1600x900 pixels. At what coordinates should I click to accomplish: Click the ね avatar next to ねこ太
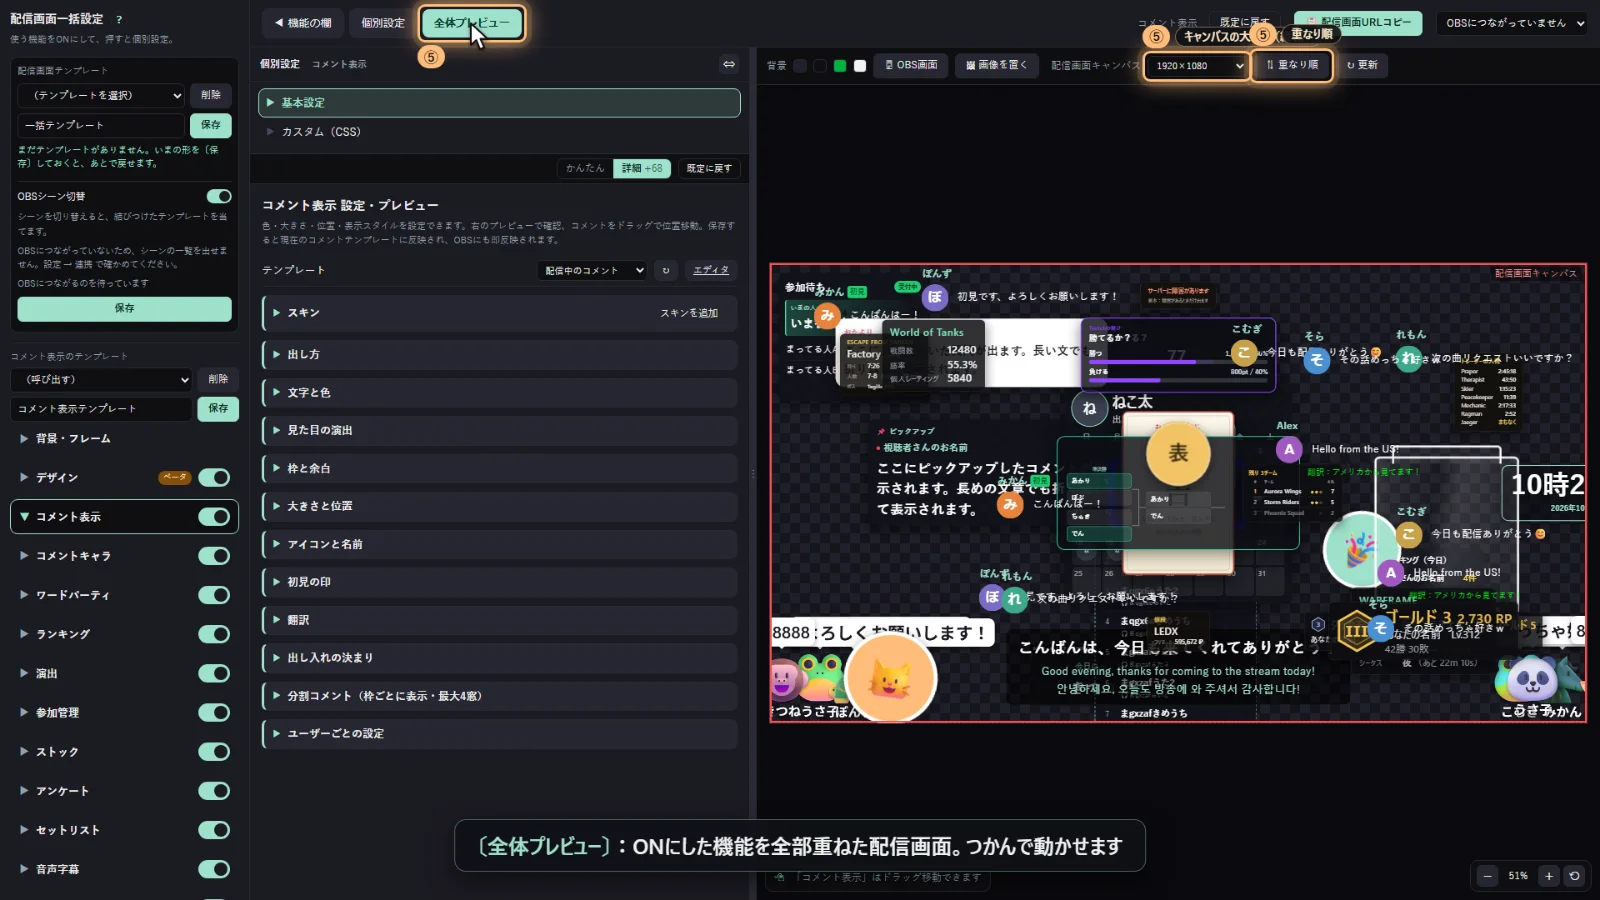1089,408
